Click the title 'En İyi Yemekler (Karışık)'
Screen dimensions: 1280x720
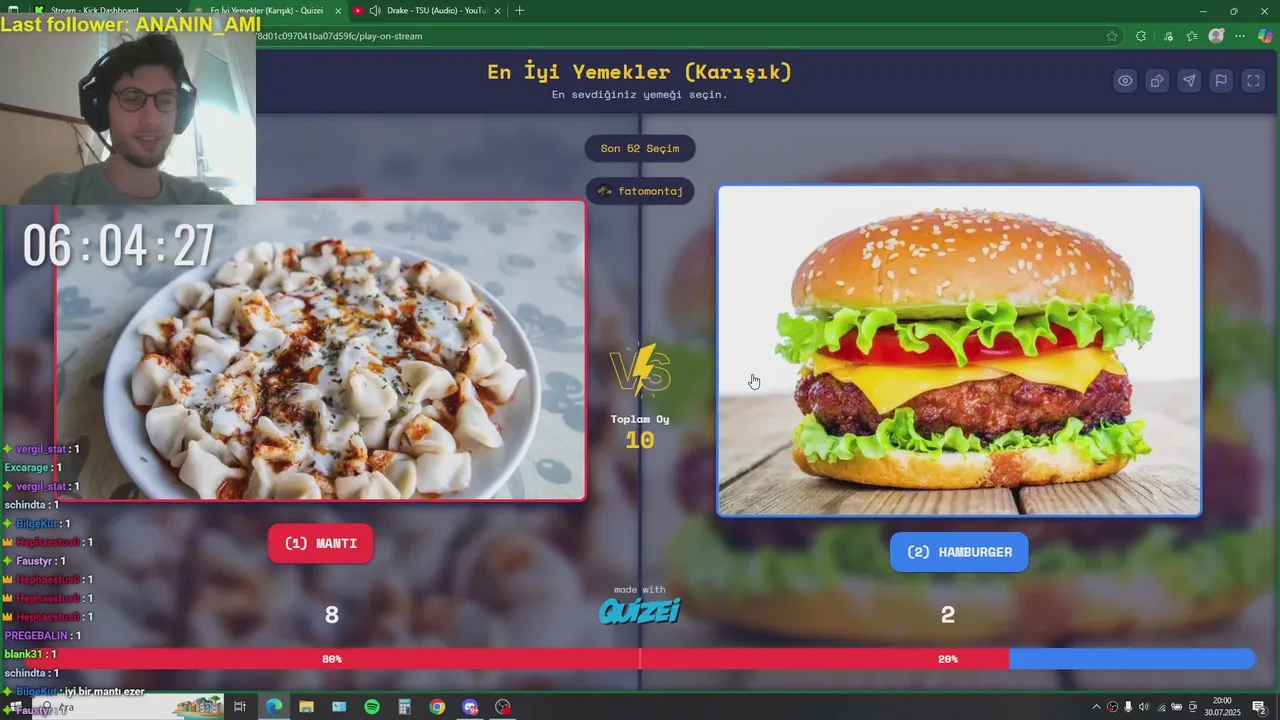(640, 72)
